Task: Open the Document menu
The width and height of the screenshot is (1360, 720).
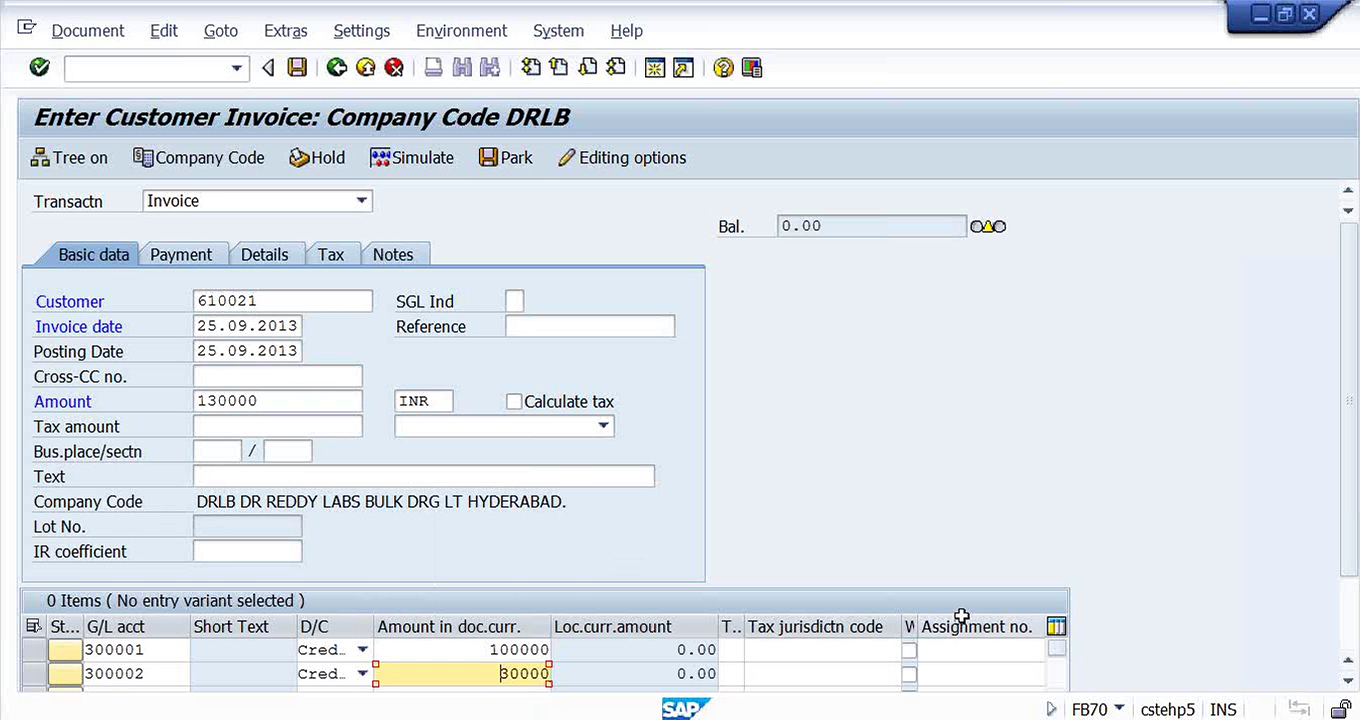Action: pos(88,31)
